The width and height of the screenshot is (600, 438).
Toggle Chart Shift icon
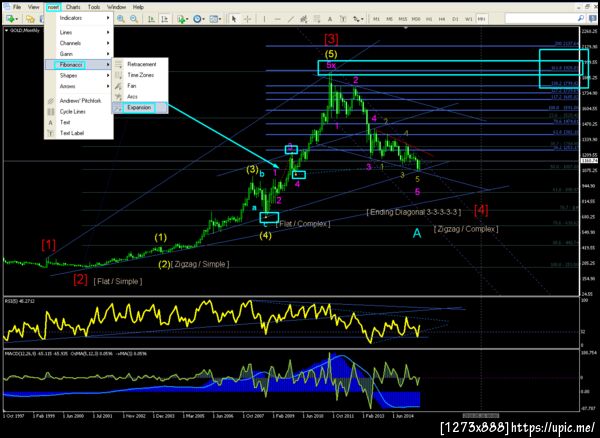(164, 19)
